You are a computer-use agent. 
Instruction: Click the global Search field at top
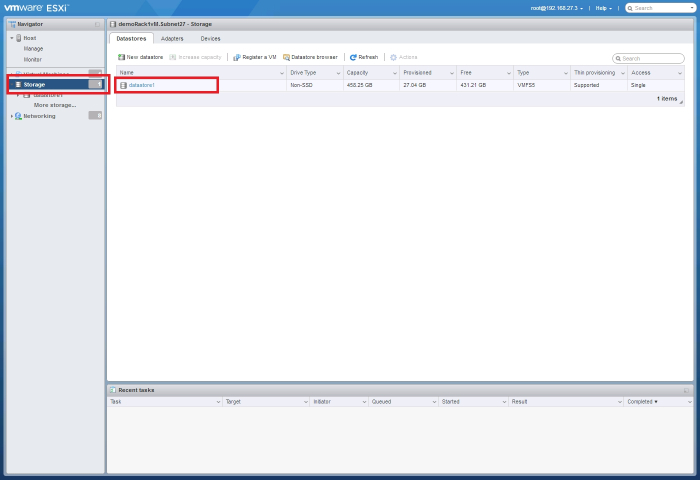point(661,8)
